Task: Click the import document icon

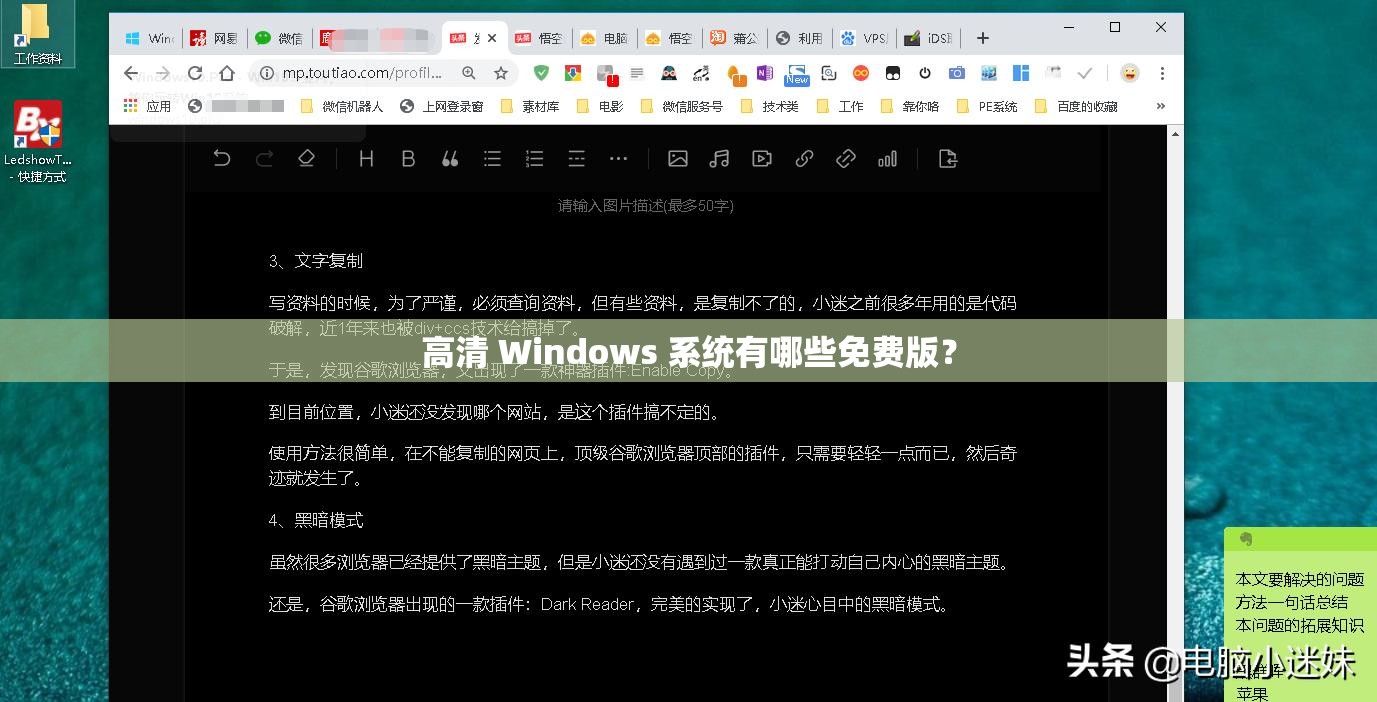Action: (x=948, y=158)
